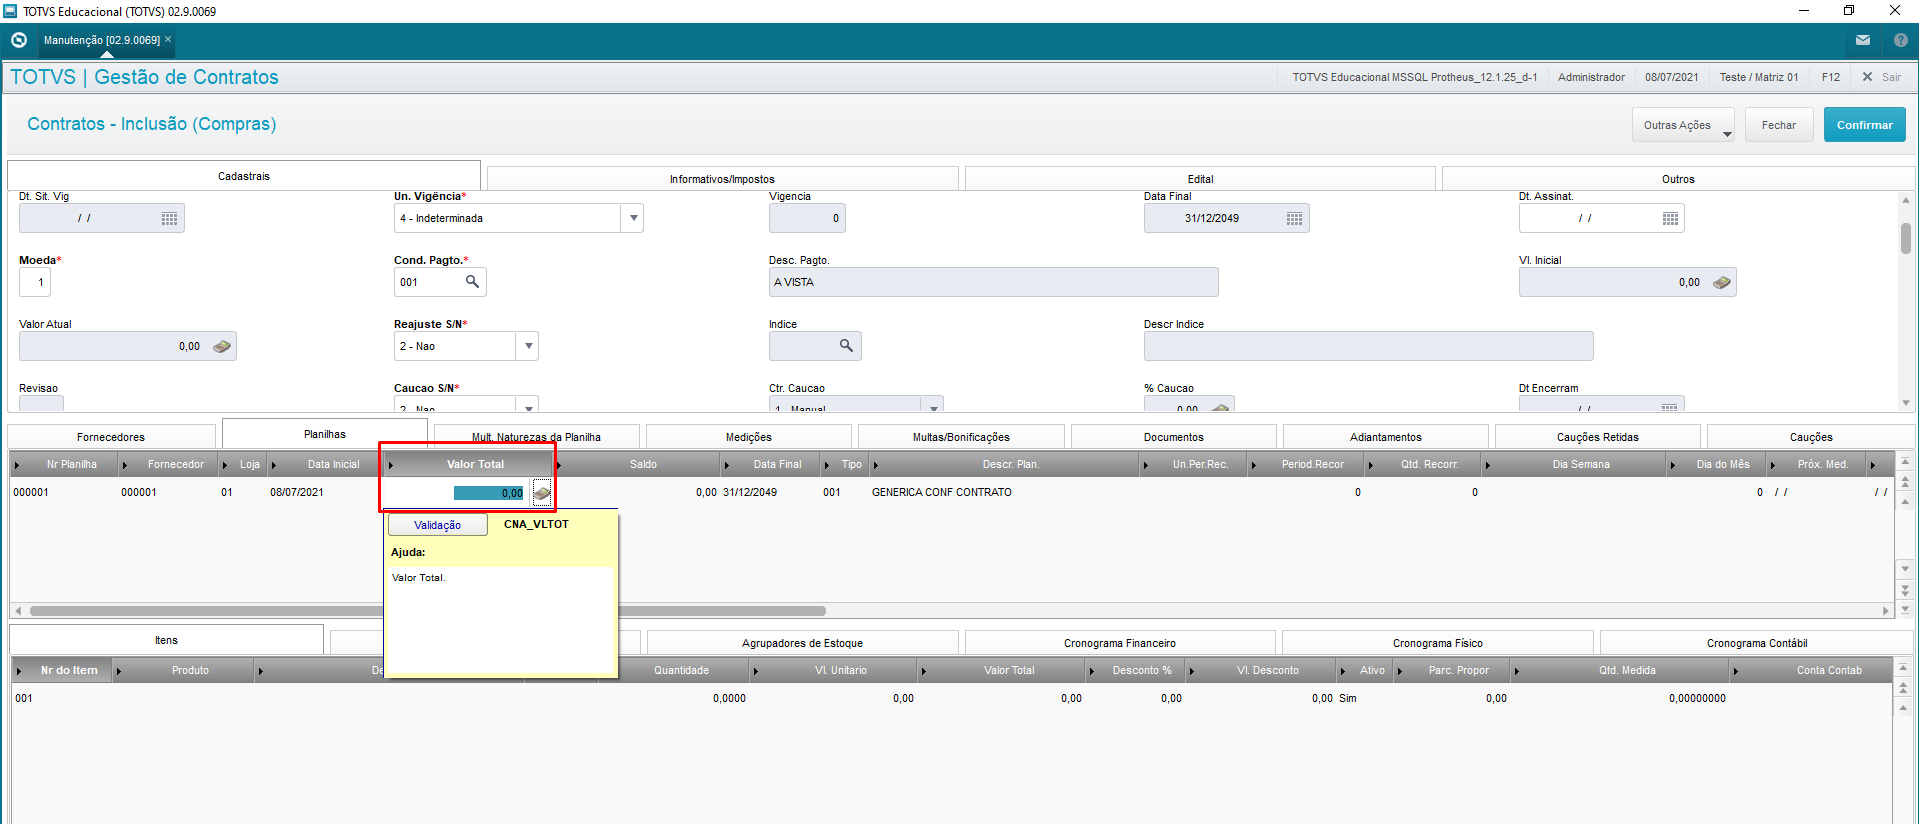Image resolution: width=1919 pixels, height=824 pixels.
Task: Click item row 001 cell
Action: [24, 698]
